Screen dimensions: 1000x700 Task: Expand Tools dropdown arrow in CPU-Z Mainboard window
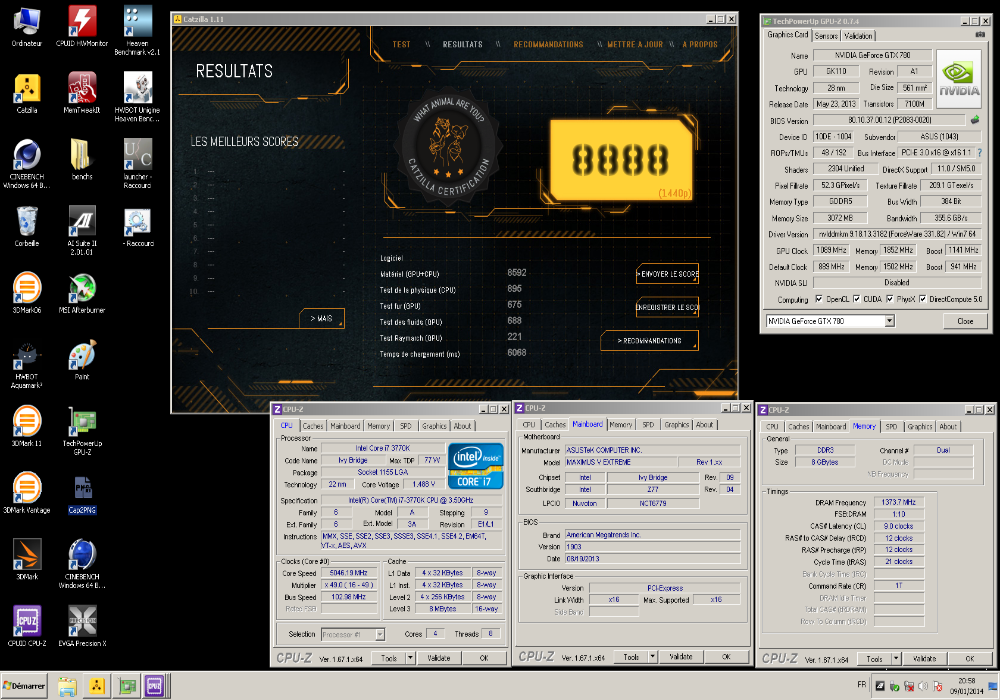(652, 656)
